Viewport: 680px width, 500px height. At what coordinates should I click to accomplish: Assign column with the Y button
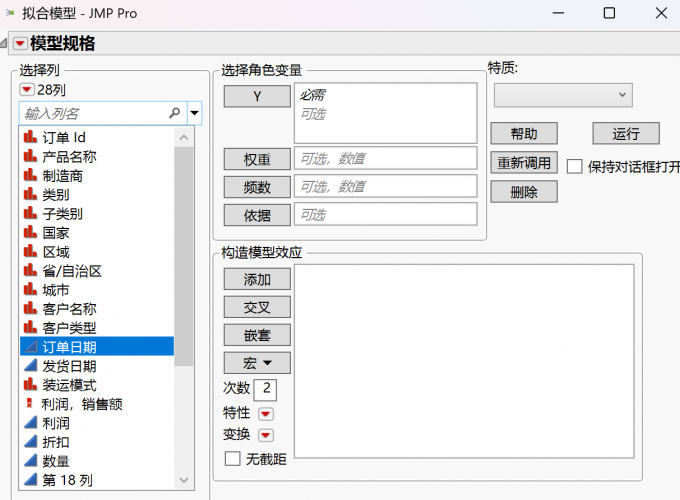pos(257,96)
